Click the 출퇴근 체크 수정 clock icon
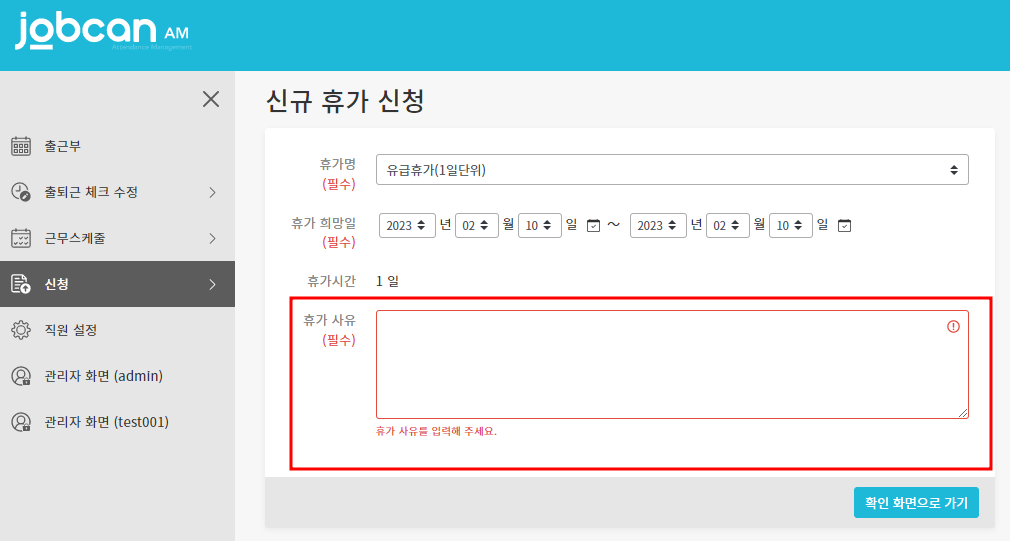Image resolution: width=1010 pixels, height=541 pixels. [21, 192]
